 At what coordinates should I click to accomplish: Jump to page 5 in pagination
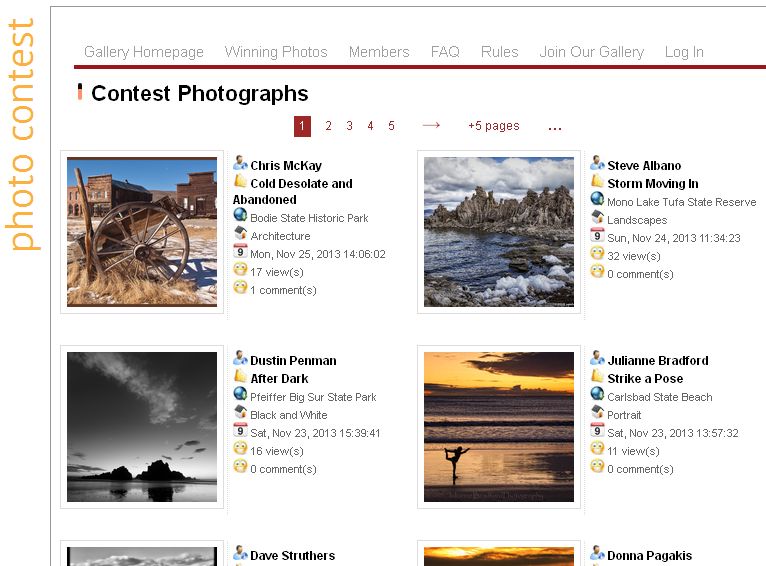pyautogui.click(x=391, y=126)
